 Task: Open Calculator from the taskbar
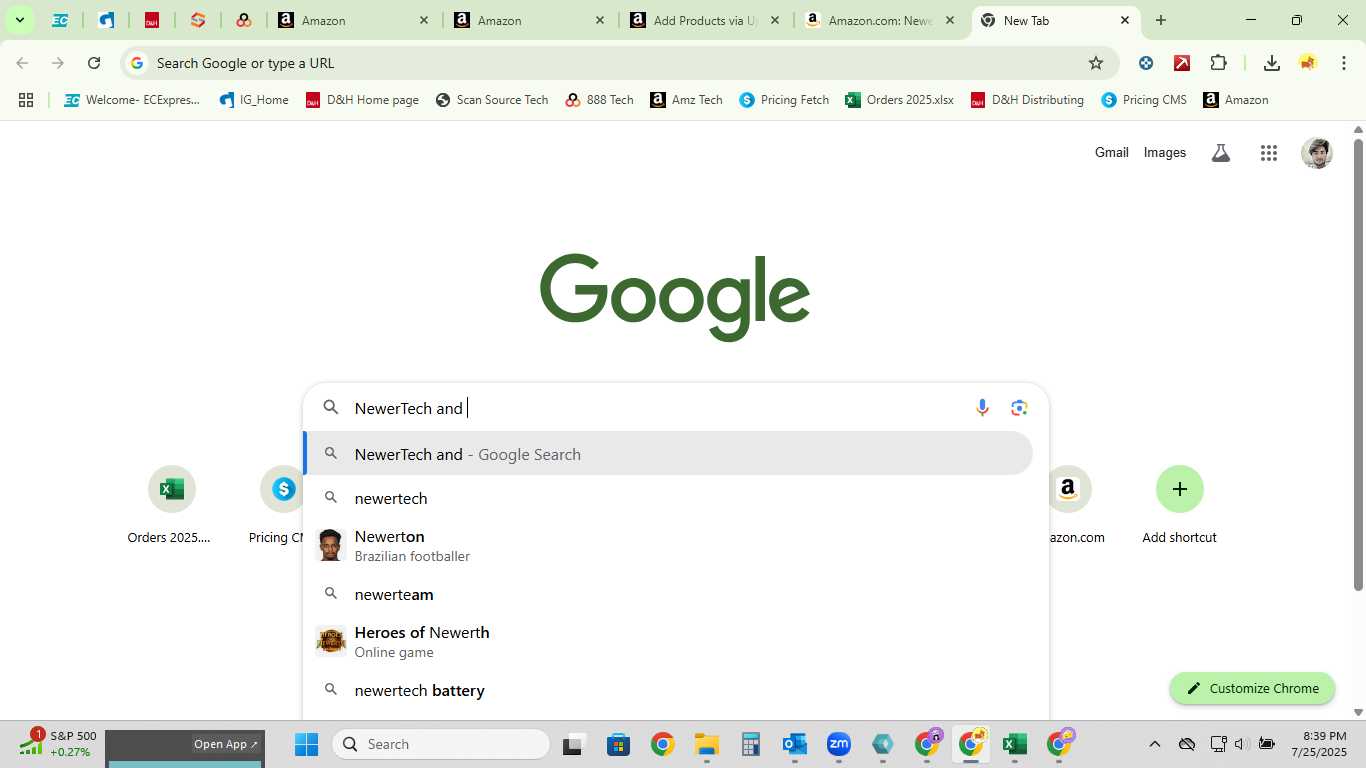click(751, 744)
